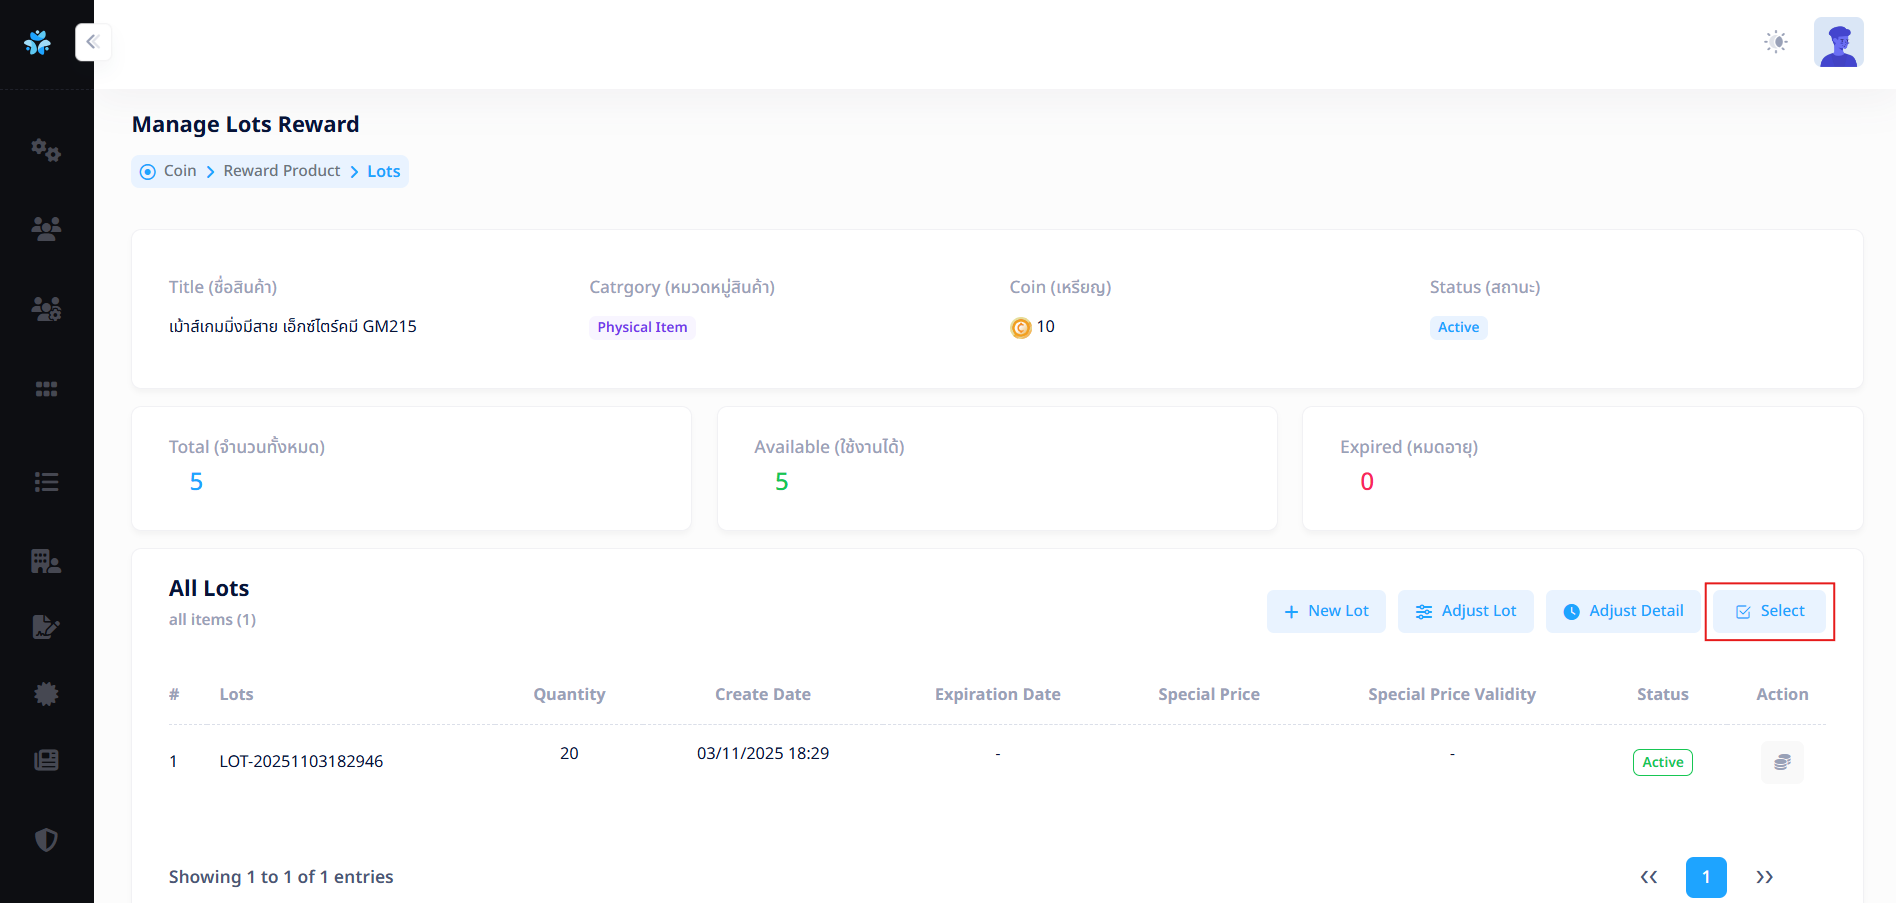Image resolution: width=1896 pixels, height=903 pixels.
Task: Open the user management gear icon
Action: coord(46,308)
